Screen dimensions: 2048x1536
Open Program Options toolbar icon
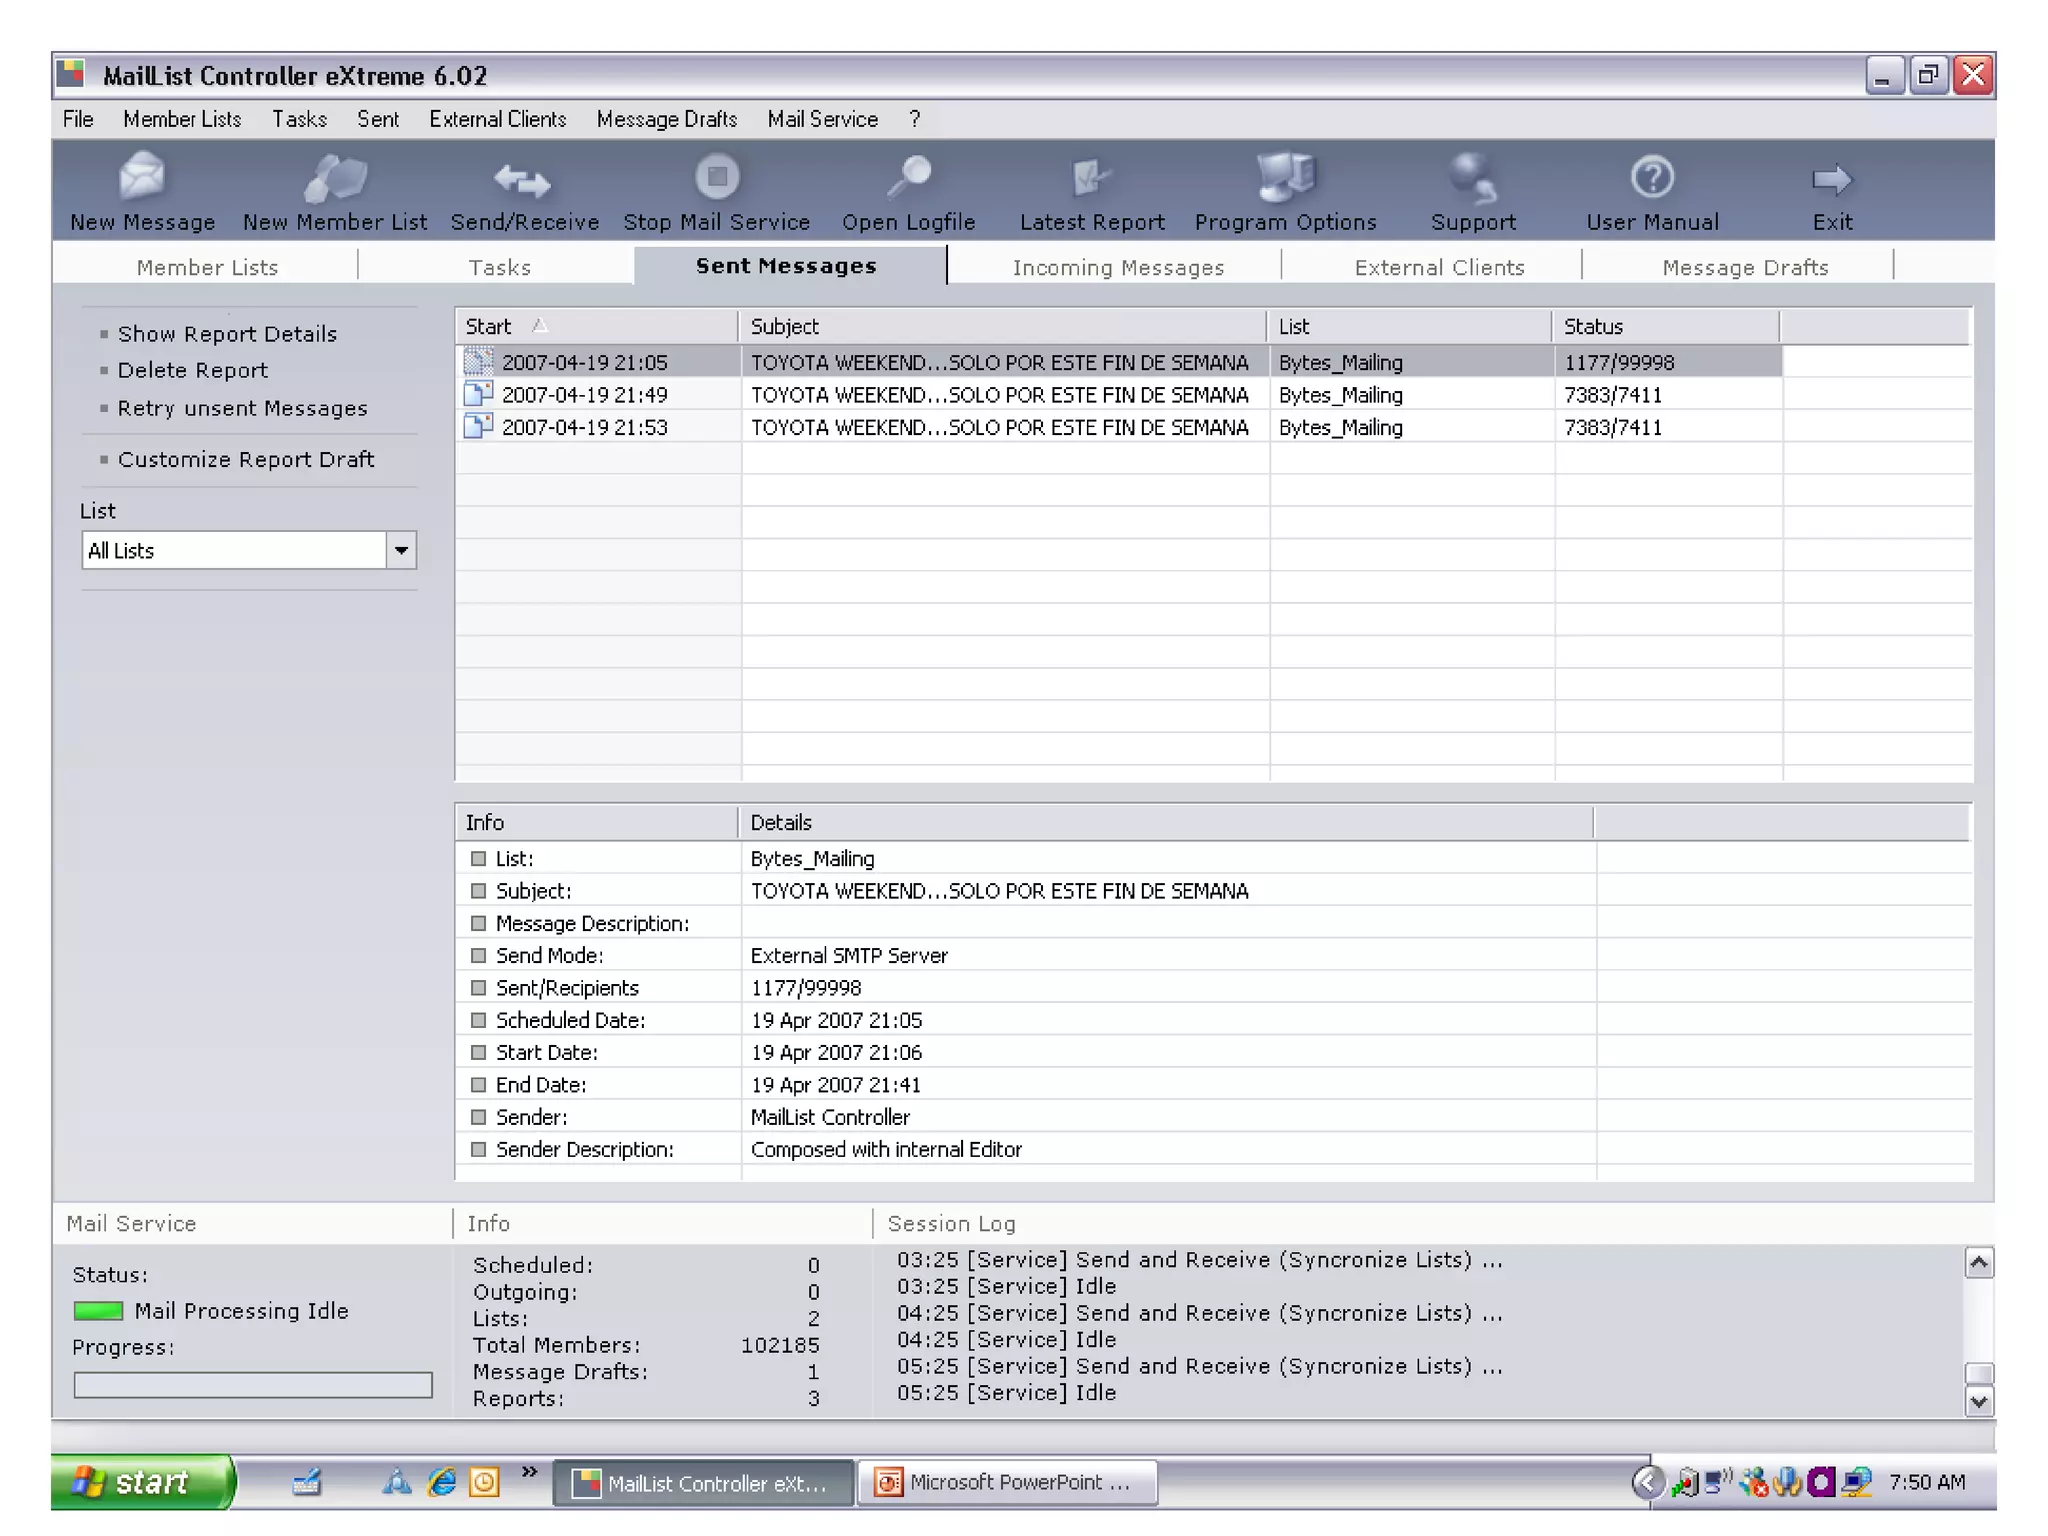(1285, 178)
